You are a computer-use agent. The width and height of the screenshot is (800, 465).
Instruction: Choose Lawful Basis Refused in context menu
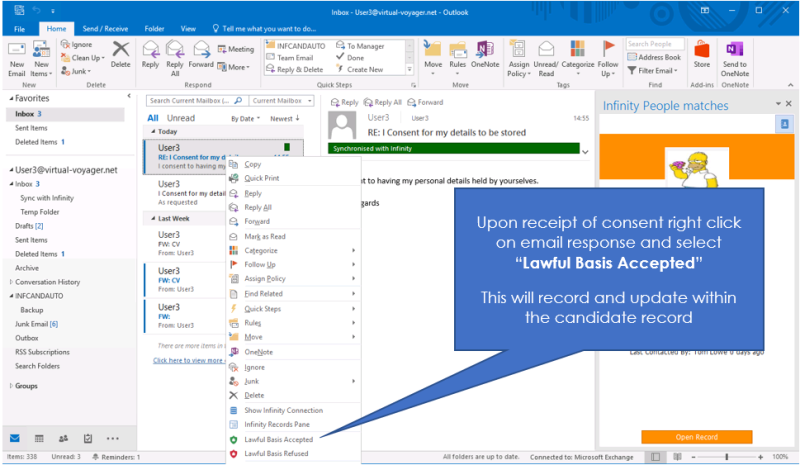276,453
